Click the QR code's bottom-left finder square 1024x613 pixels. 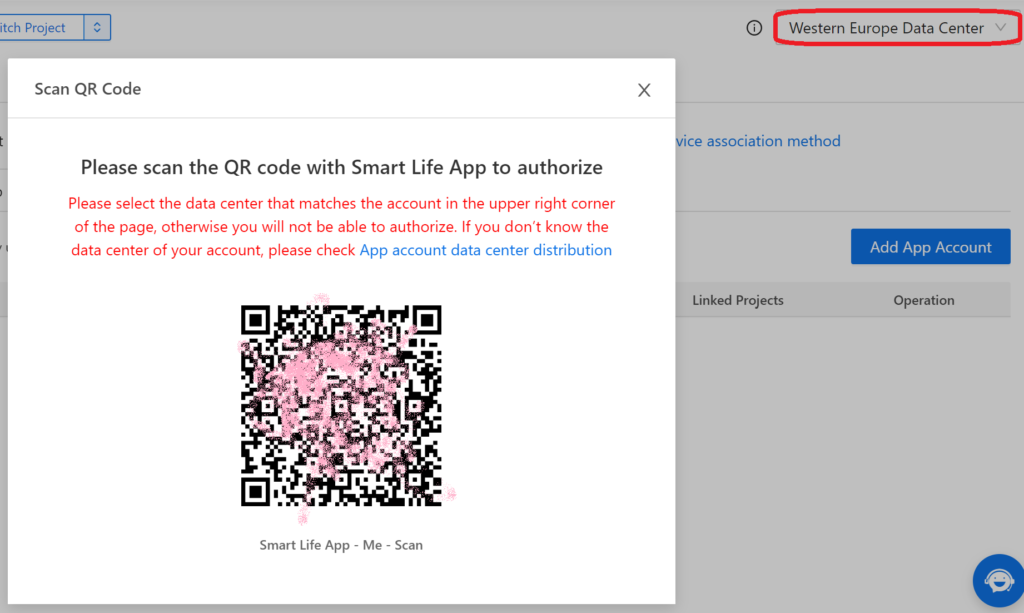[x=256, y=491]
